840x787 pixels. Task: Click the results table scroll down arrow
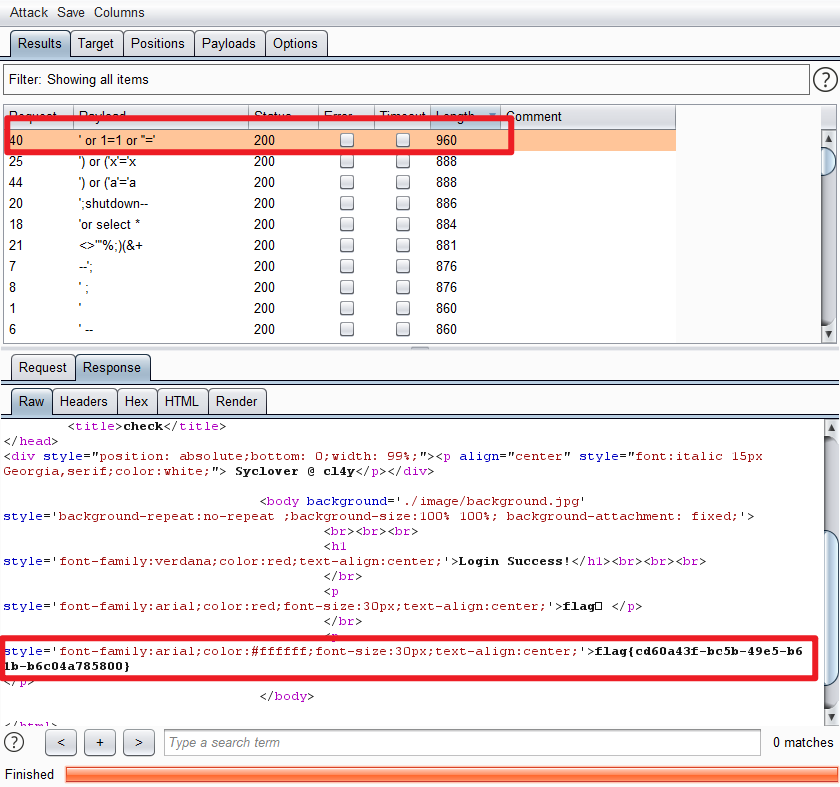point(828,334)
